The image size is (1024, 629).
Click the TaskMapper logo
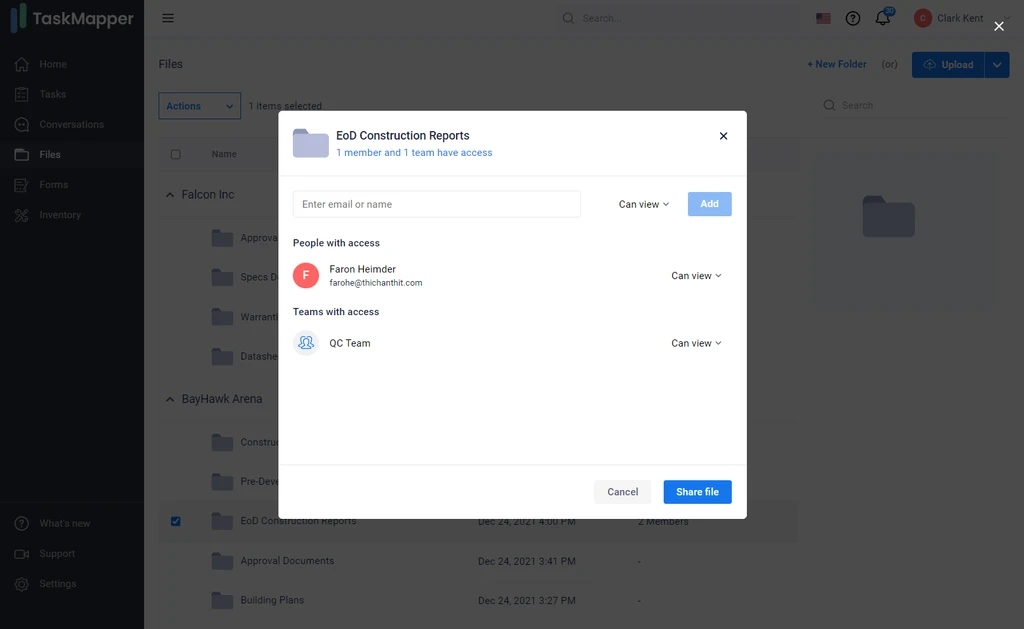coord(72,18)
